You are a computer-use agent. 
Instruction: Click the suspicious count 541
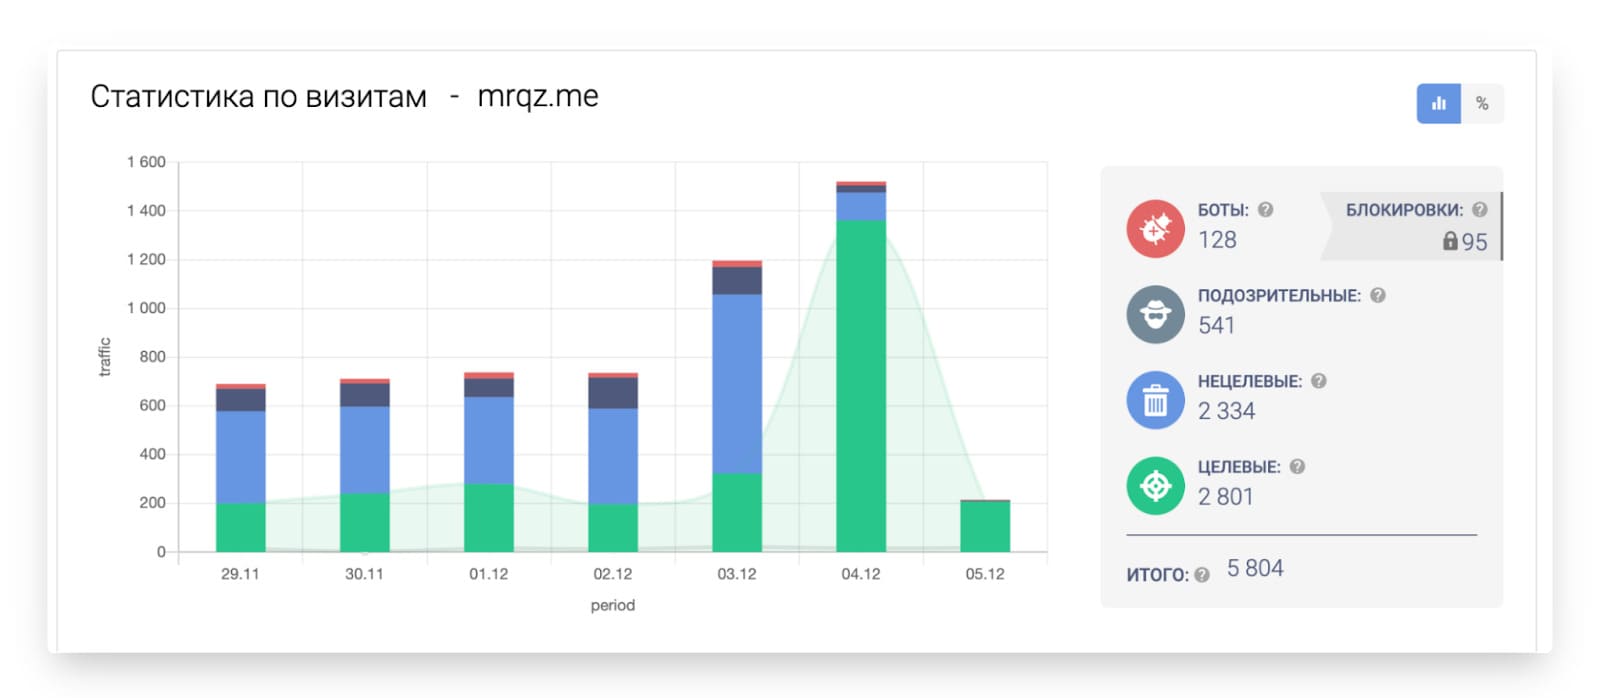click(1216, 325)
